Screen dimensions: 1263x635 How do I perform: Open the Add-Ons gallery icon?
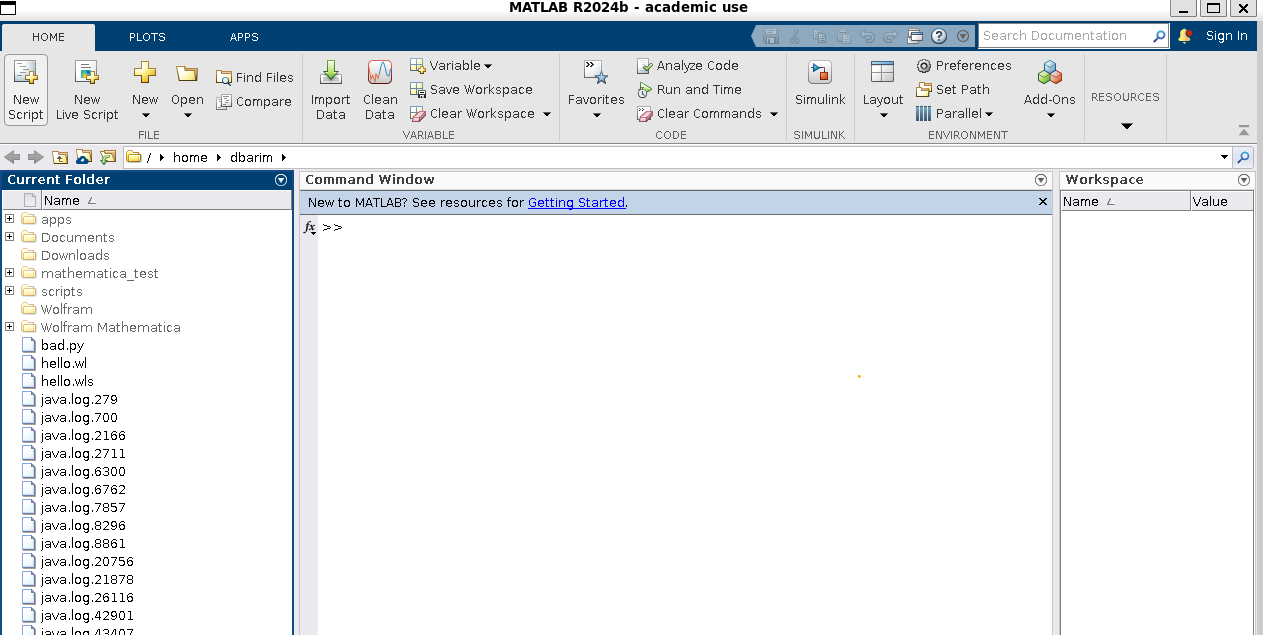(1049, 73)
